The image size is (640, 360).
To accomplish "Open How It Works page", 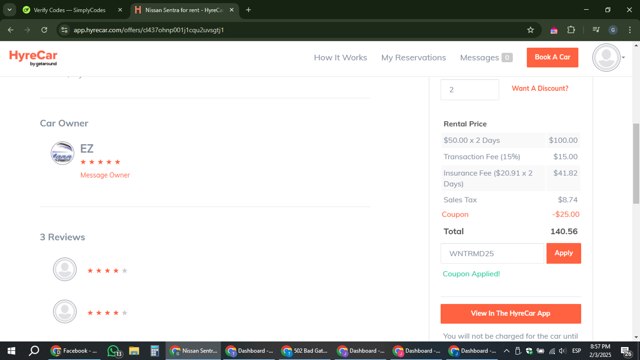I will pyautogui.click(x=340, y=58).
